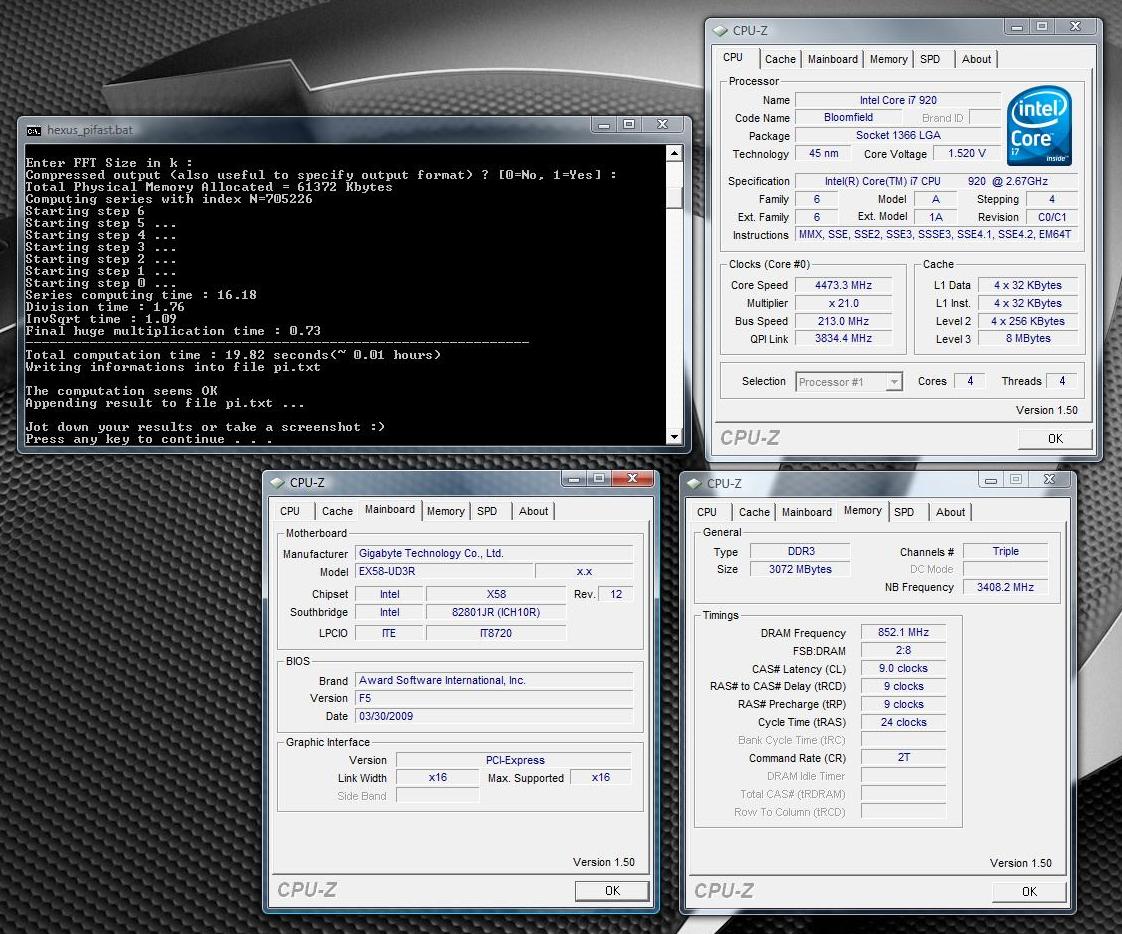Click the Multiplier x 21.0 value

(x=844, y=303)
